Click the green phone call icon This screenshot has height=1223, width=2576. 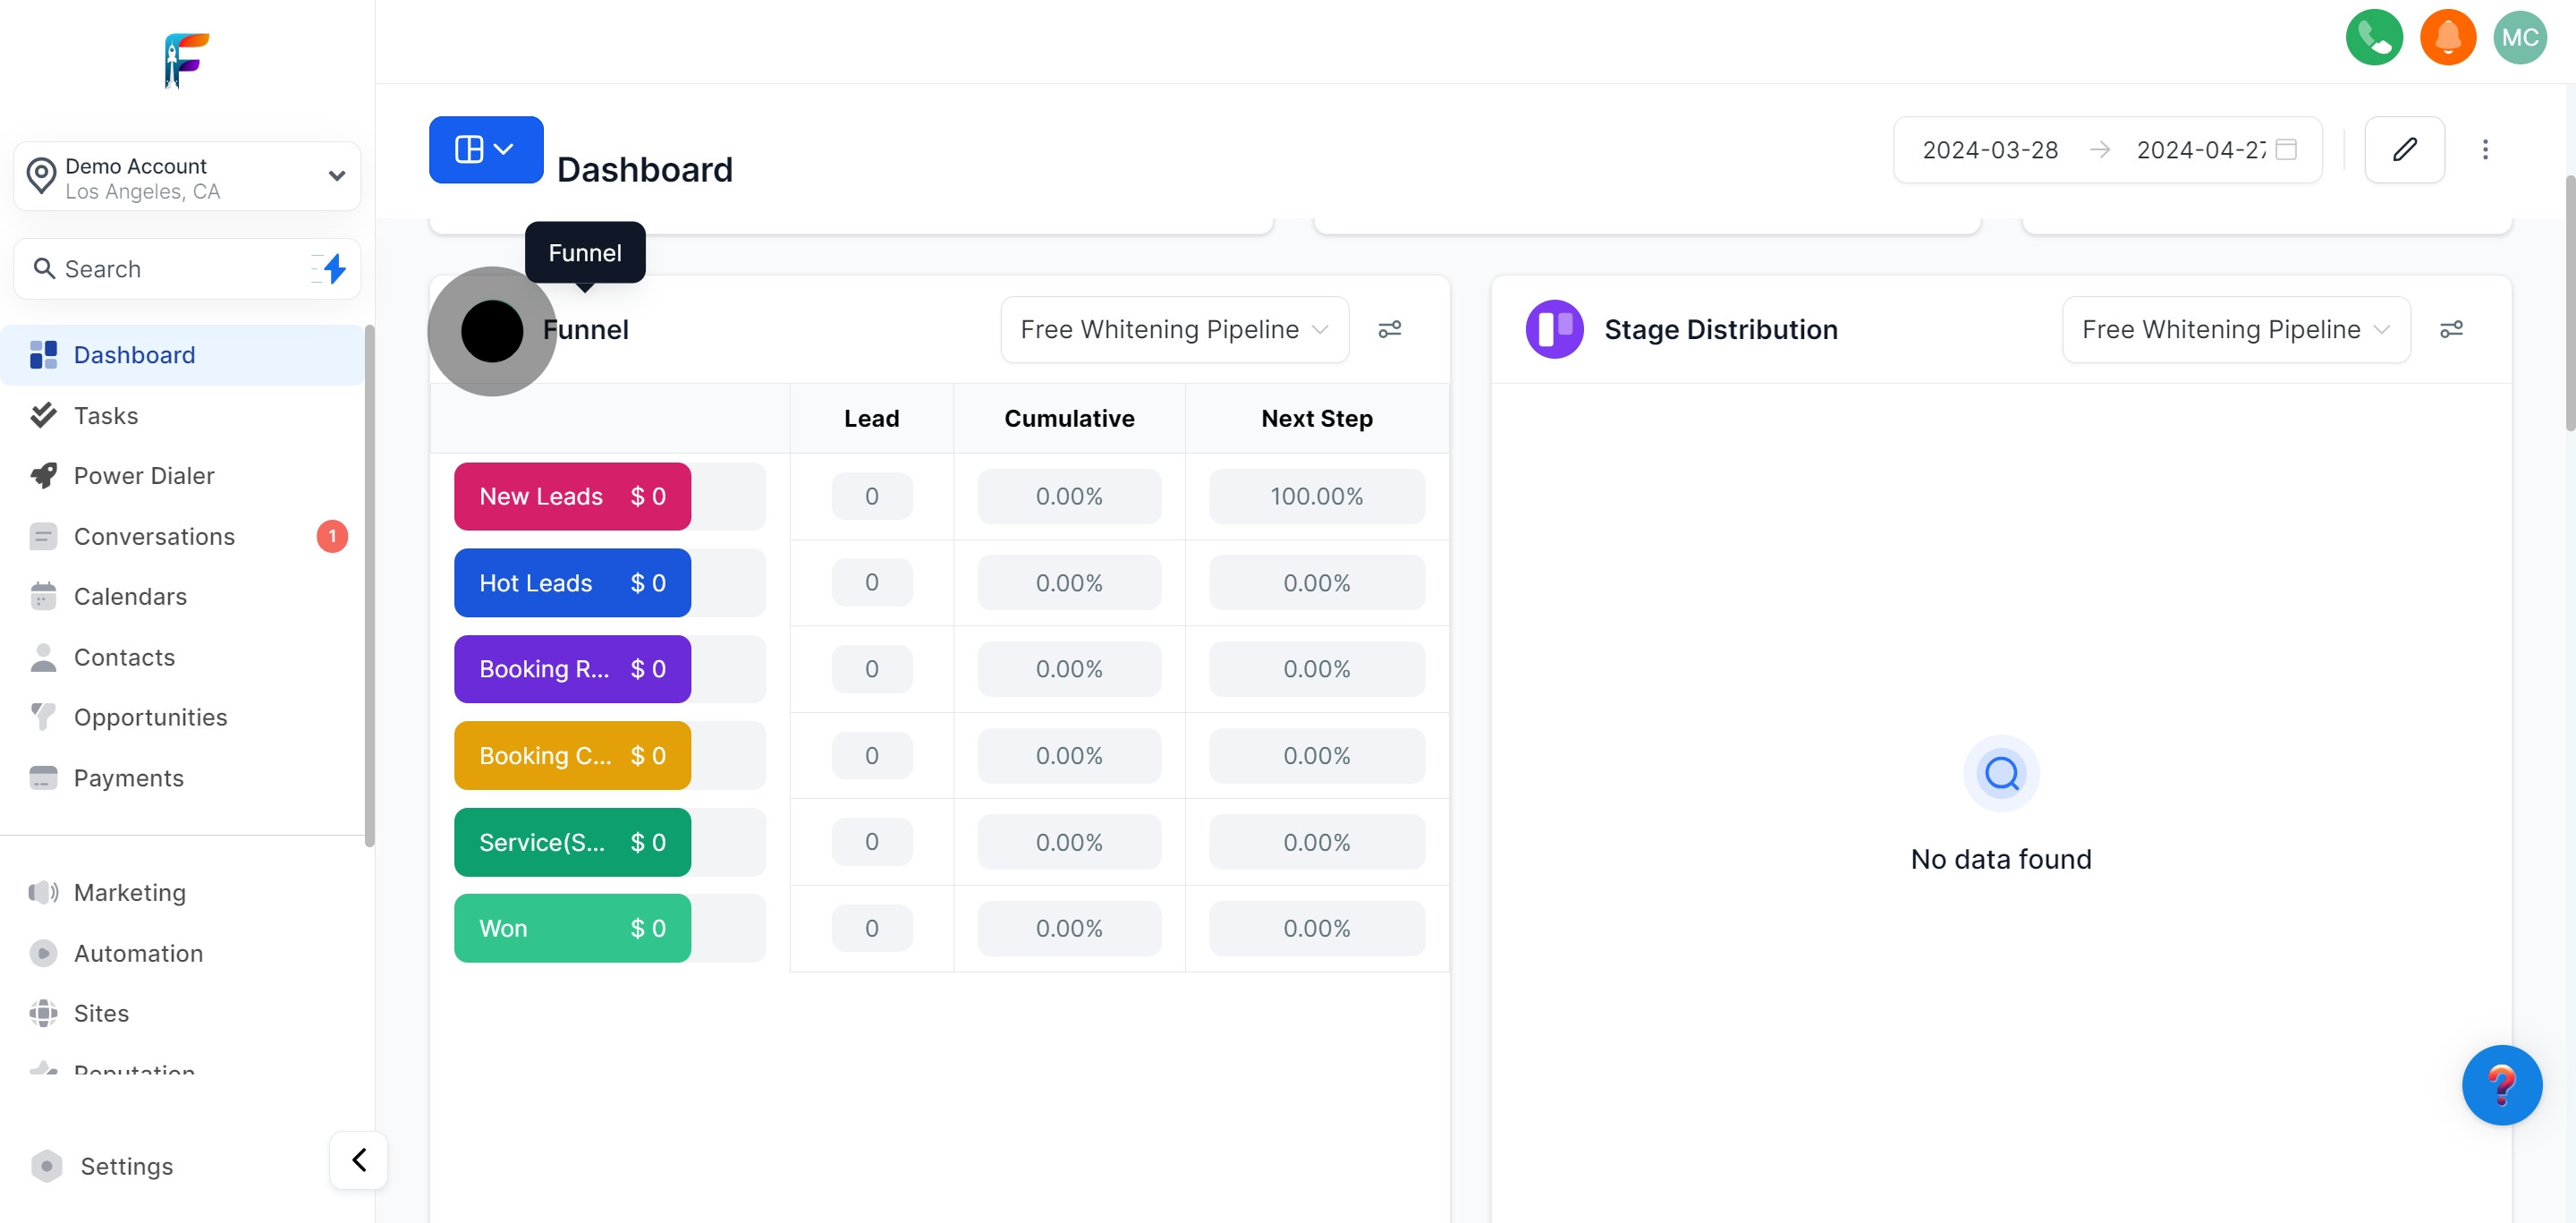click(2373, 38)
